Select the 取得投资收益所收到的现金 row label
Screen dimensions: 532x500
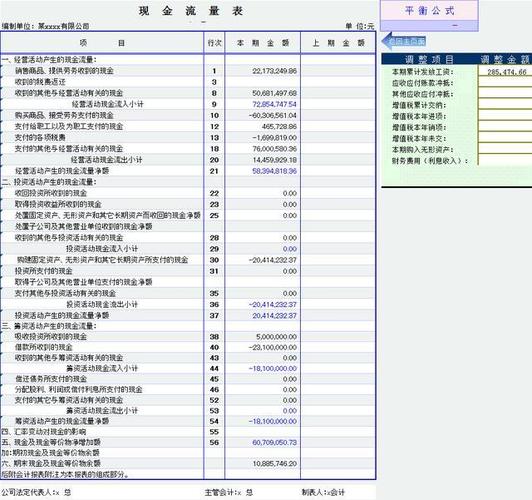coord(58,204)
